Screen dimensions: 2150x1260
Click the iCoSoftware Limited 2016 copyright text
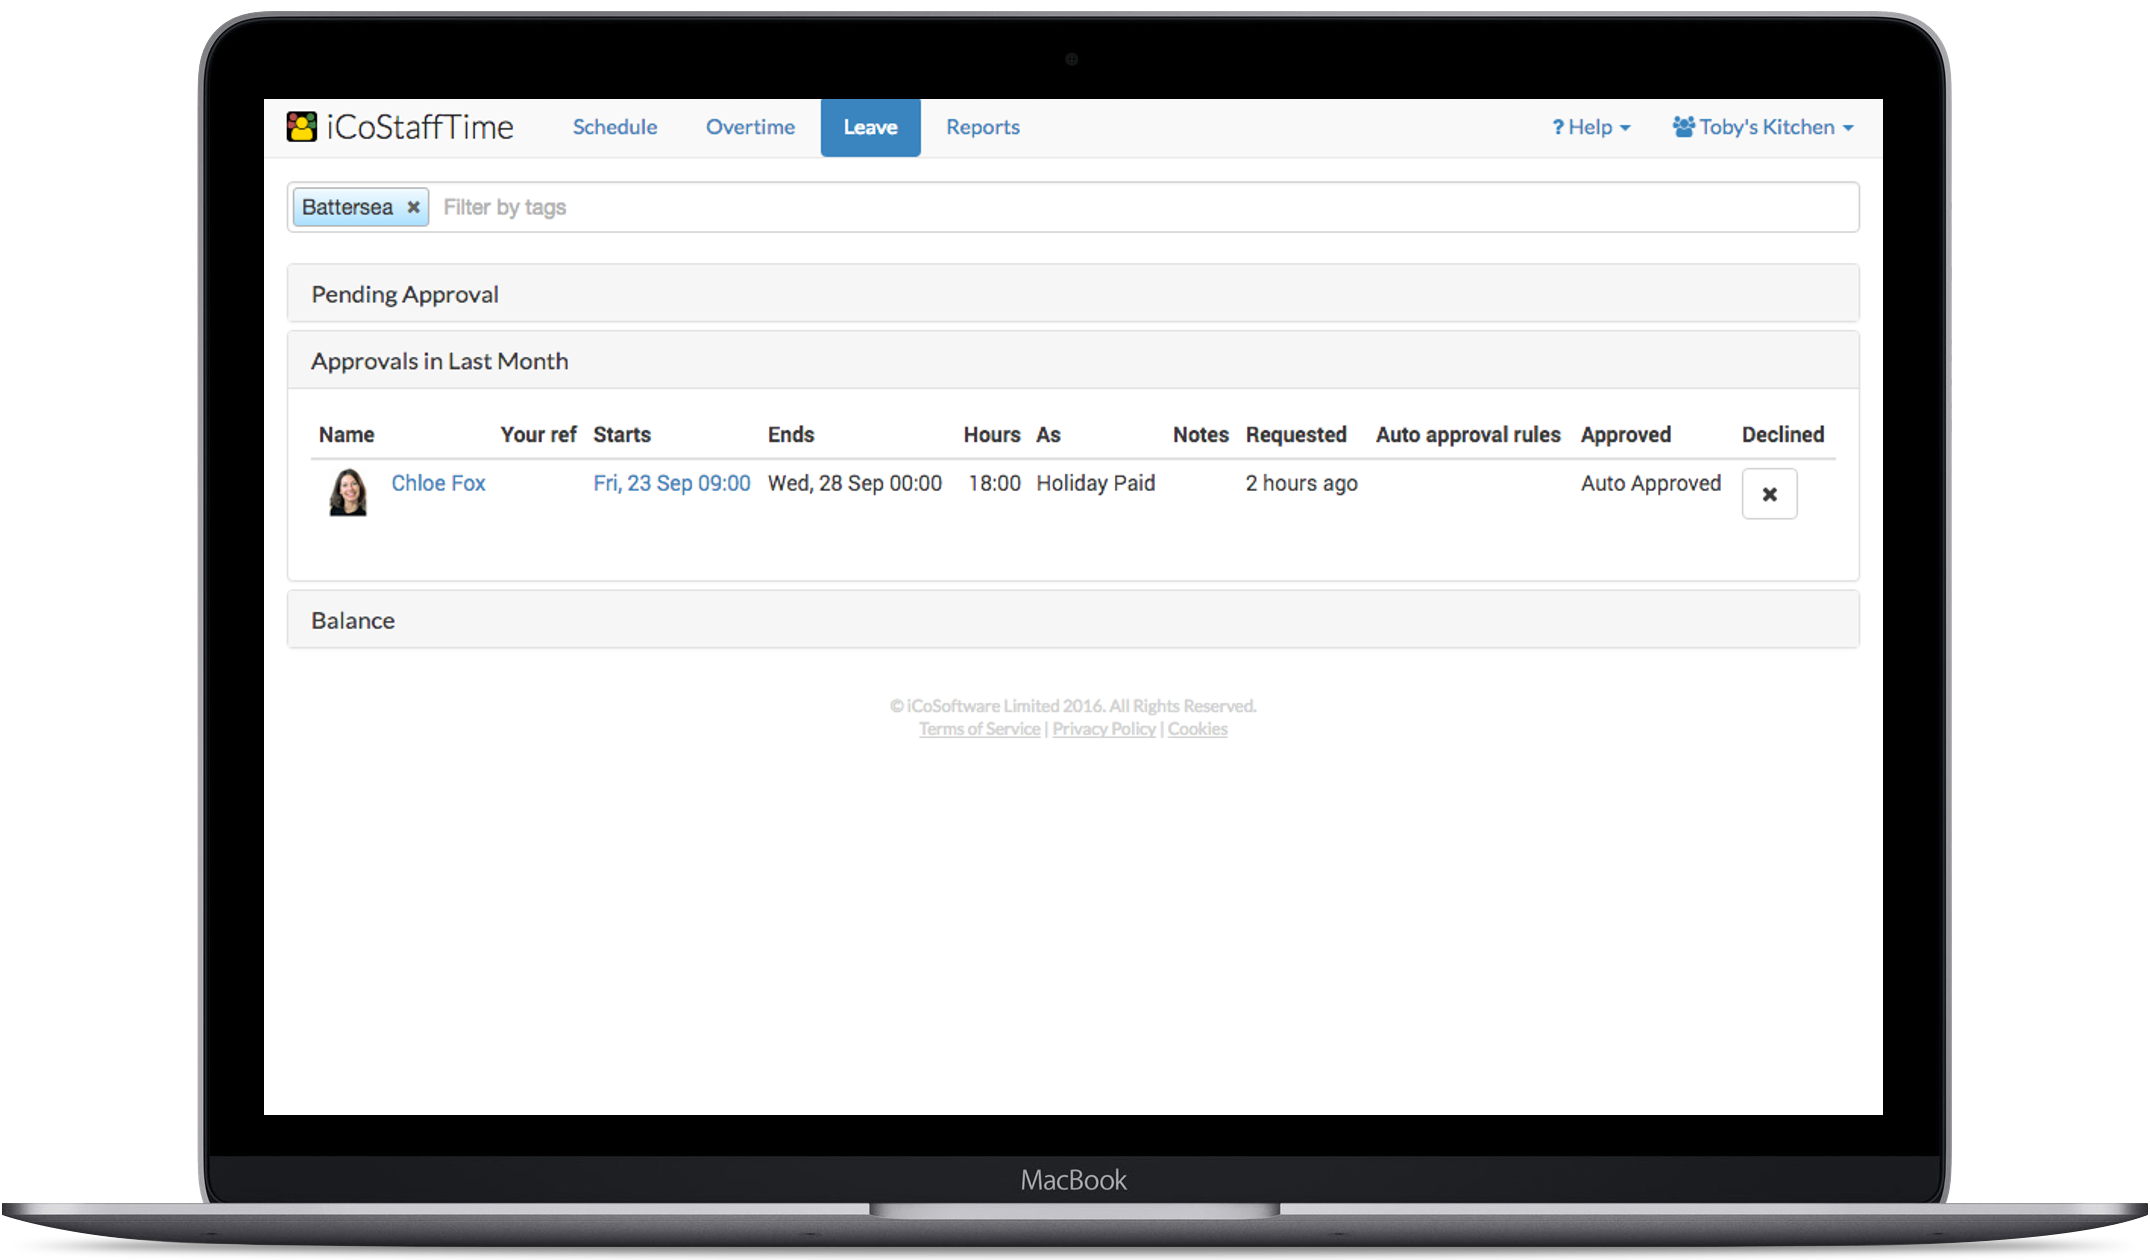[1073, 706]
